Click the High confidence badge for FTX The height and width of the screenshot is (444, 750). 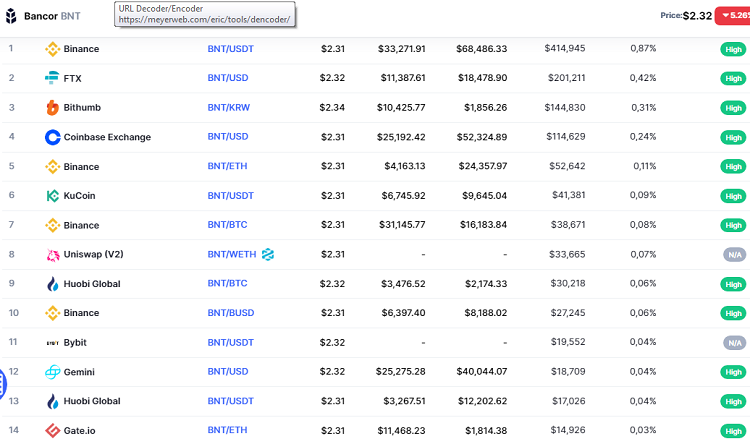(734, 78)
